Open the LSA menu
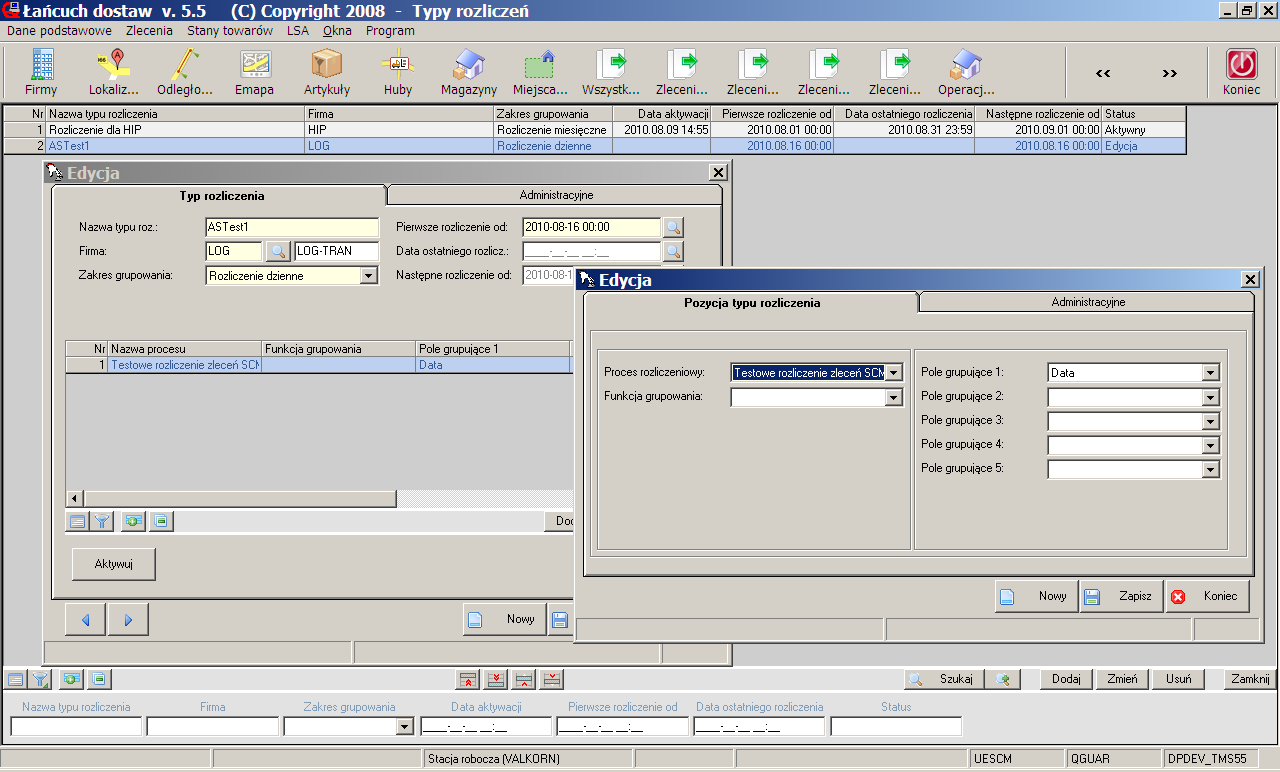1280x772 pixels. pyautogui.click(x=298, y=31)
